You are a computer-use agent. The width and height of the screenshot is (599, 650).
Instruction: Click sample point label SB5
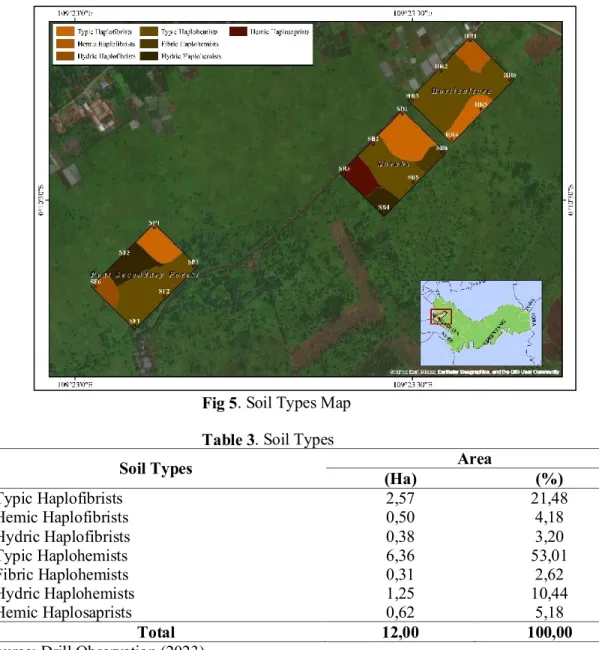point(413,177)
